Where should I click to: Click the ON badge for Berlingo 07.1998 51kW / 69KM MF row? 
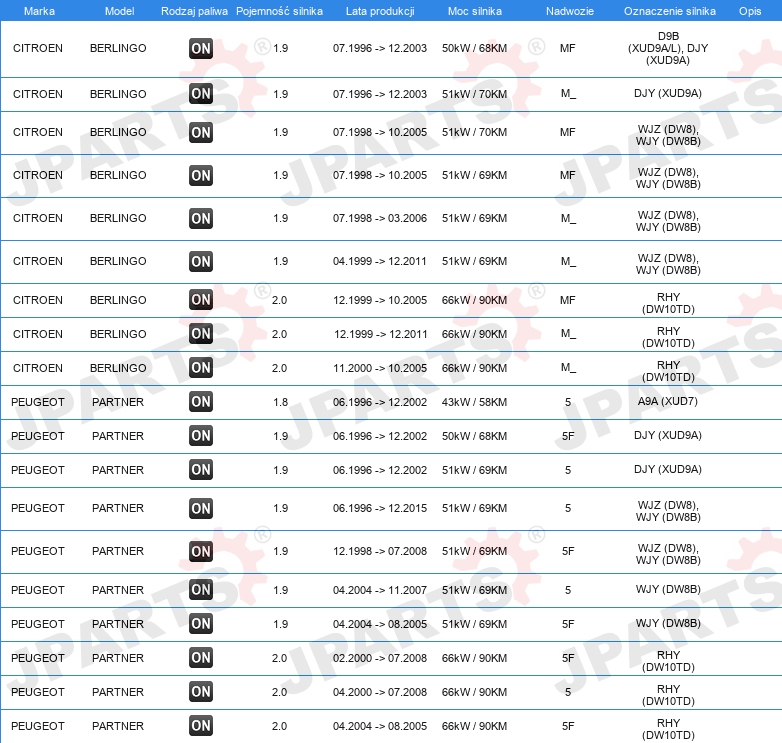[x=201, y=176]
